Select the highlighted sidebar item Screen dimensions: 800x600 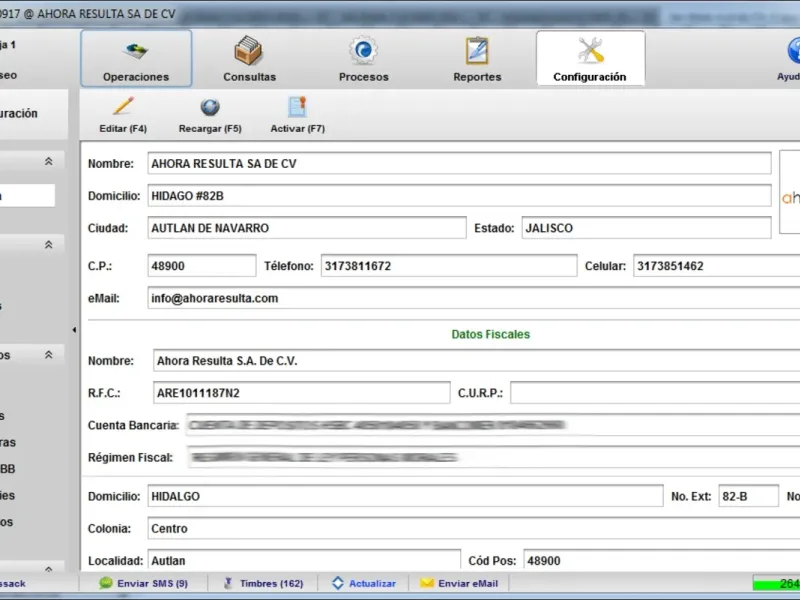coord(27,195)
